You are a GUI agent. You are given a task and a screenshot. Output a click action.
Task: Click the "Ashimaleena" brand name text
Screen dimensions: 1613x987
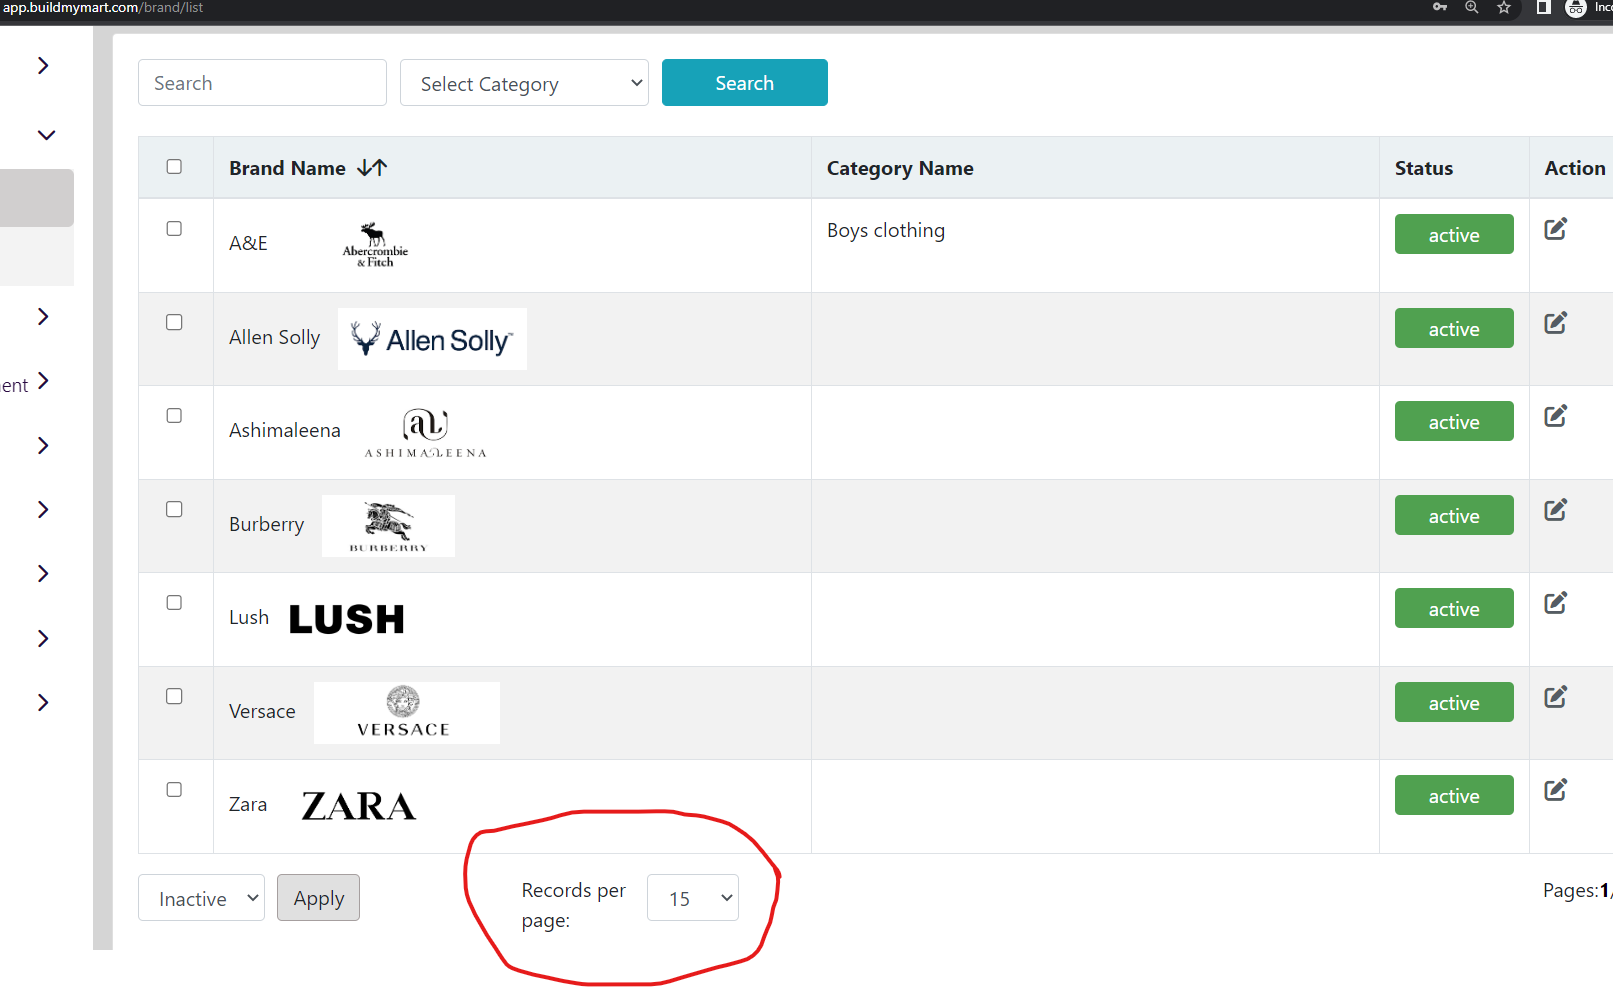(x=285, y=430)
